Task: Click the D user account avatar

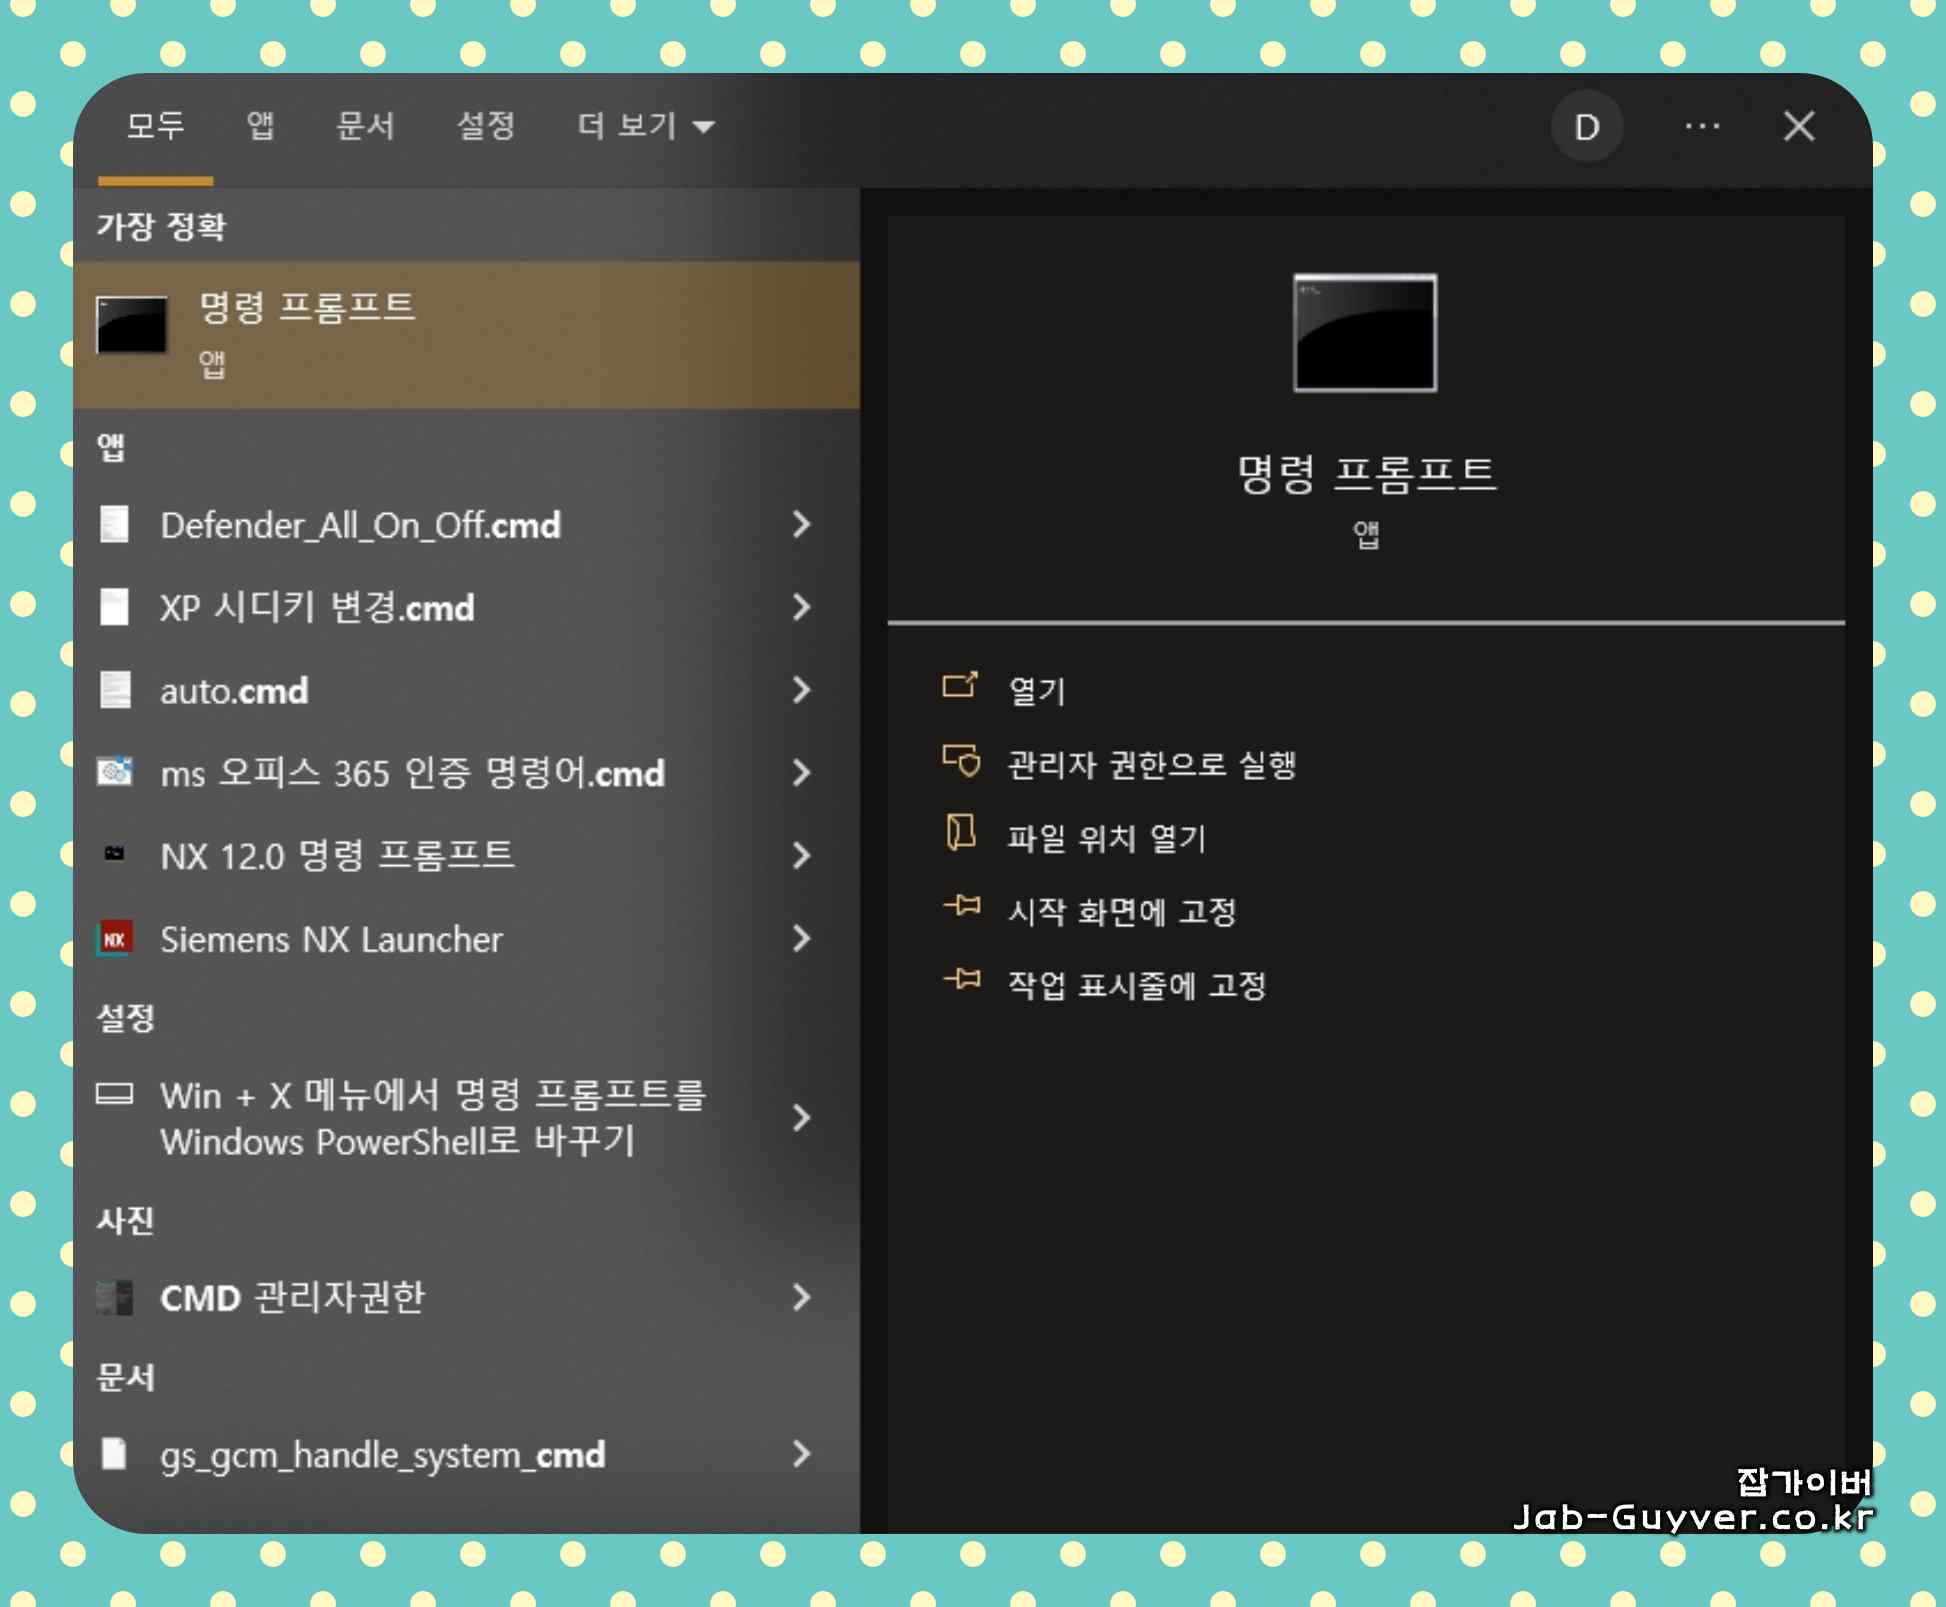Action: point(1586,127)
